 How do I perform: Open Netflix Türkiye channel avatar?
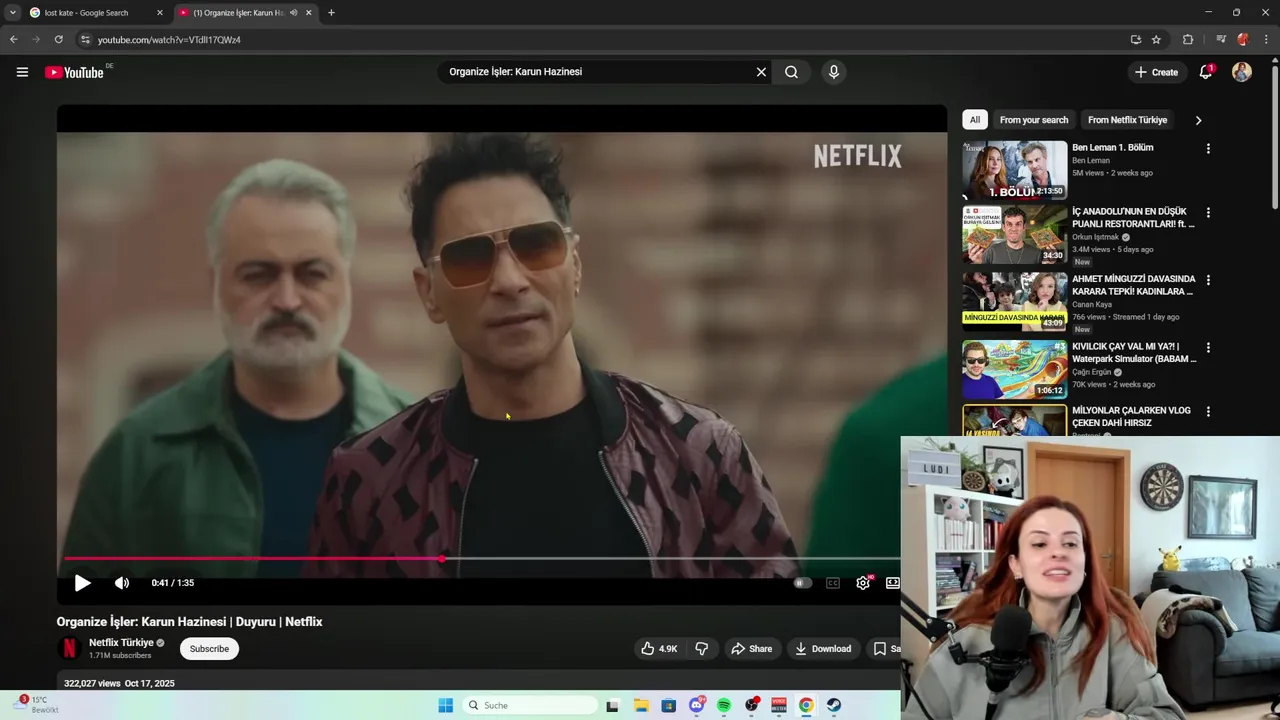tap(69, 649)
